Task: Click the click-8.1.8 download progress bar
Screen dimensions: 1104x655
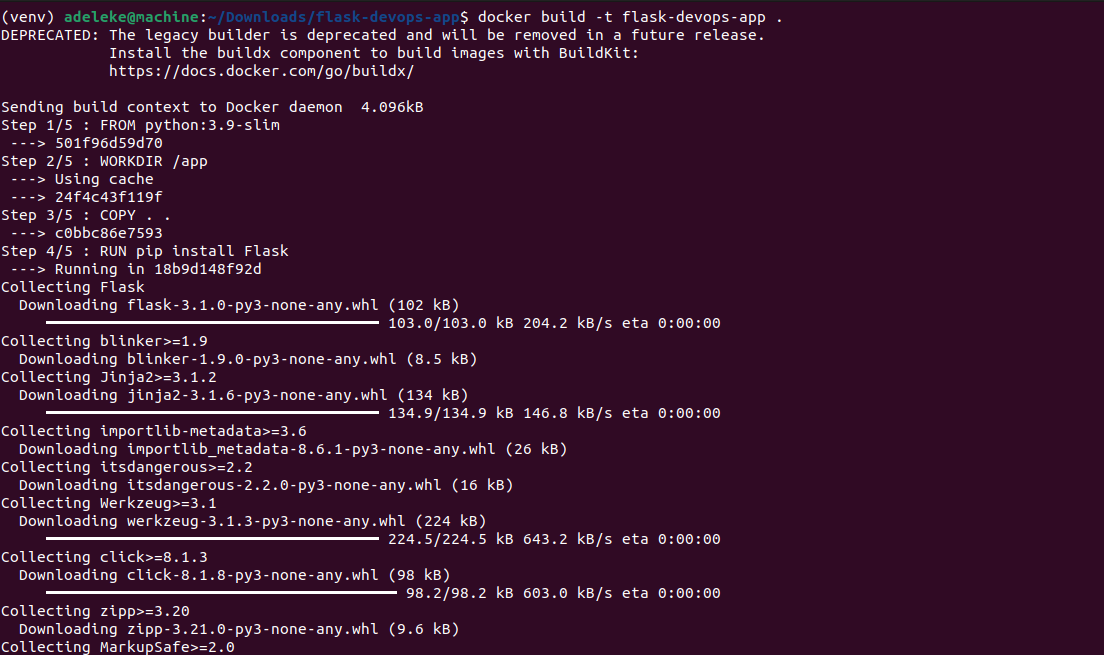Action: 221,593
